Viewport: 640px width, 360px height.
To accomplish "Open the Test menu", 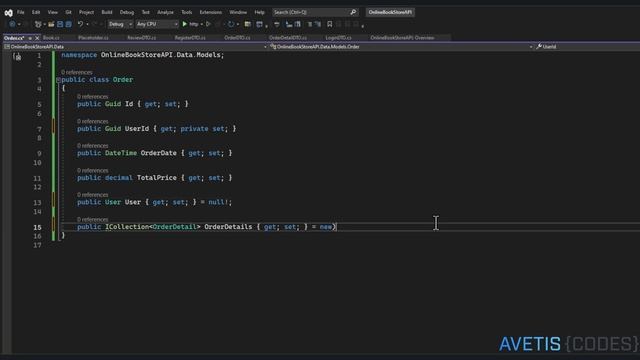I will point(146,12).
